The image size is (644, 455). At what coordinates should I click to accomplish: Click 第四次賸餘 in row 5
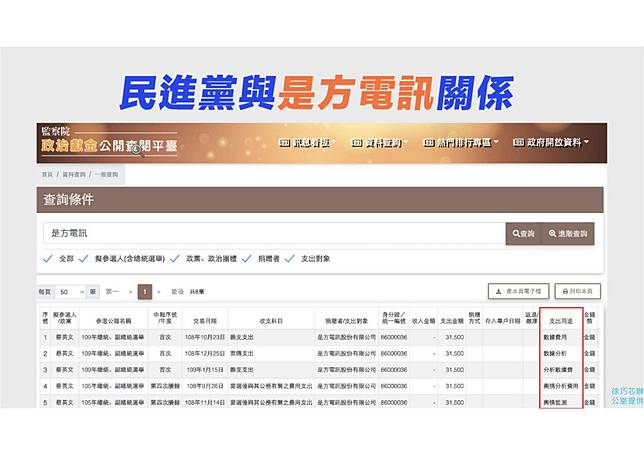(165, 403)
